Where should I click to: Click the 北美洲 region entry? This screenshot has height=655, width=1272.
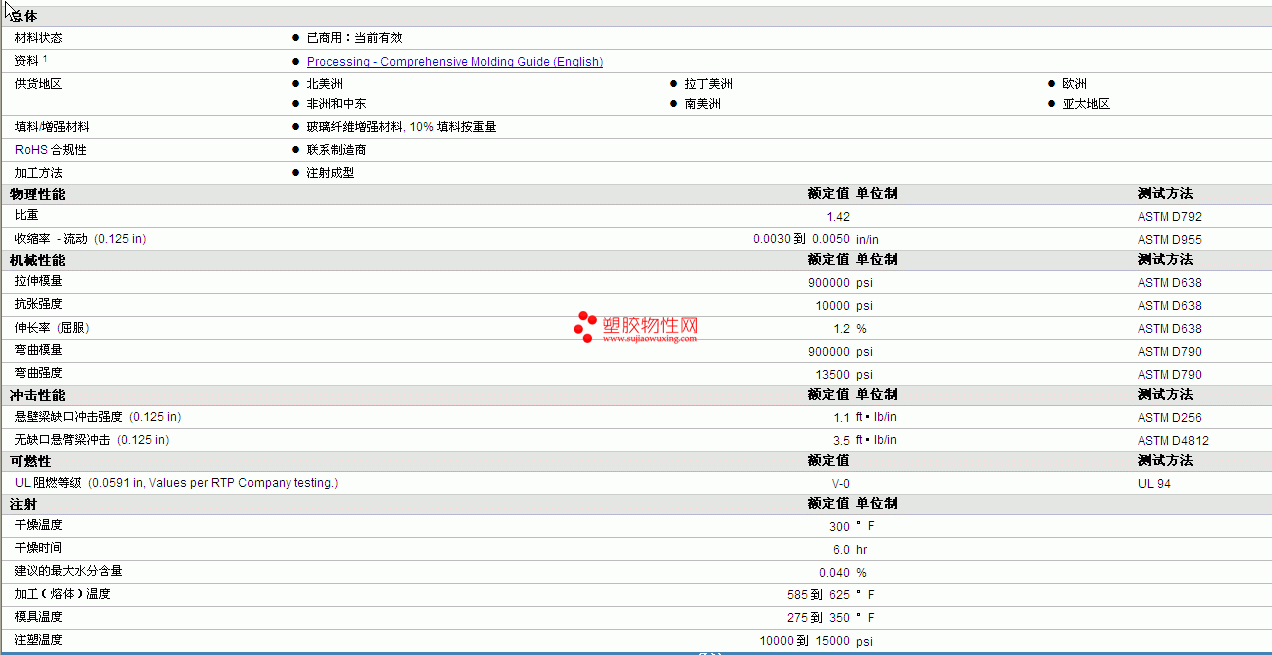click(x=325, y=84)
